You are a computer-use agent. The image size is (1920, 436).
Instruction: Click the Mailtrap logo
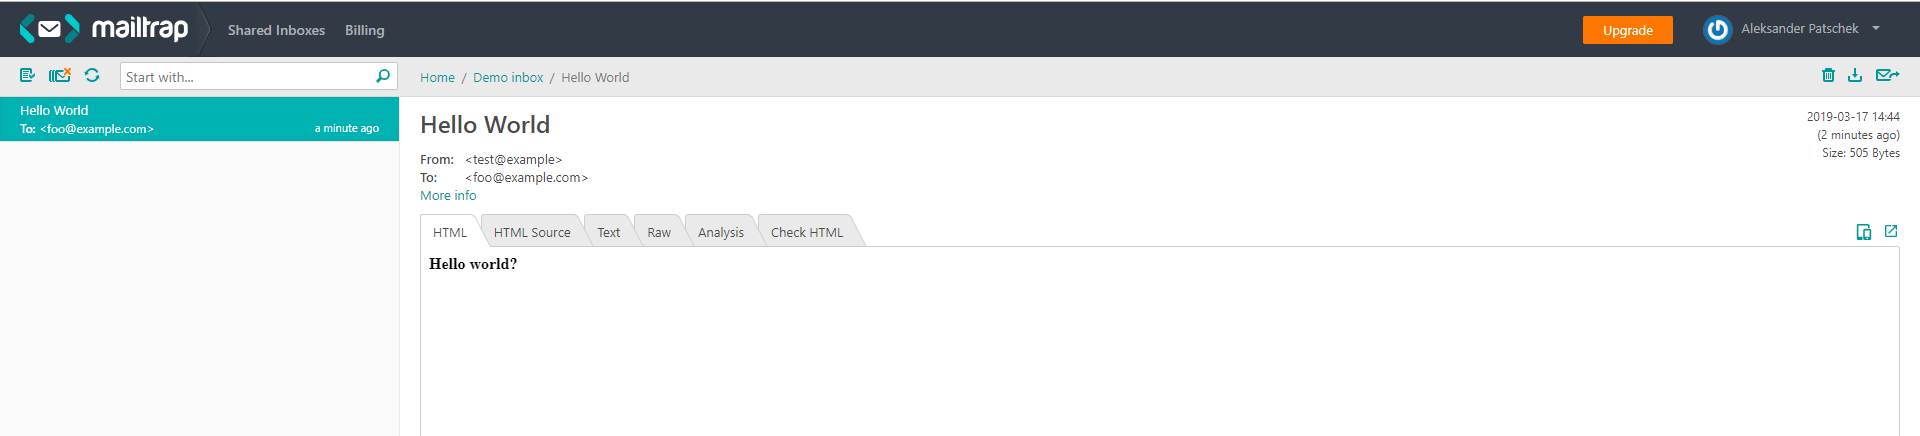104,29
